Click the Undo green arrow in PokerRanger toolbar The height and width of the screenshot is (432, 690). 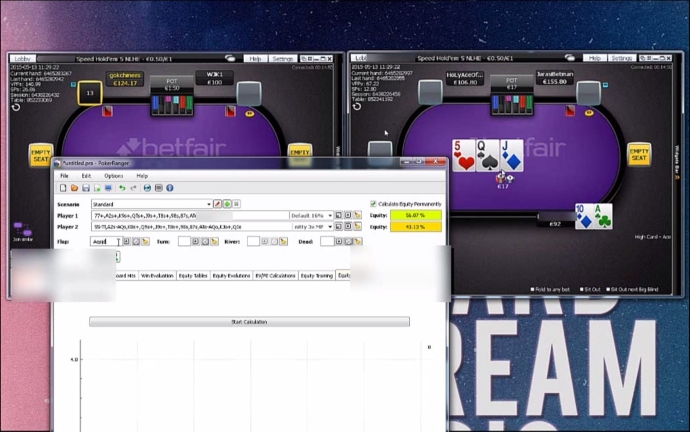tap(122, 188)
